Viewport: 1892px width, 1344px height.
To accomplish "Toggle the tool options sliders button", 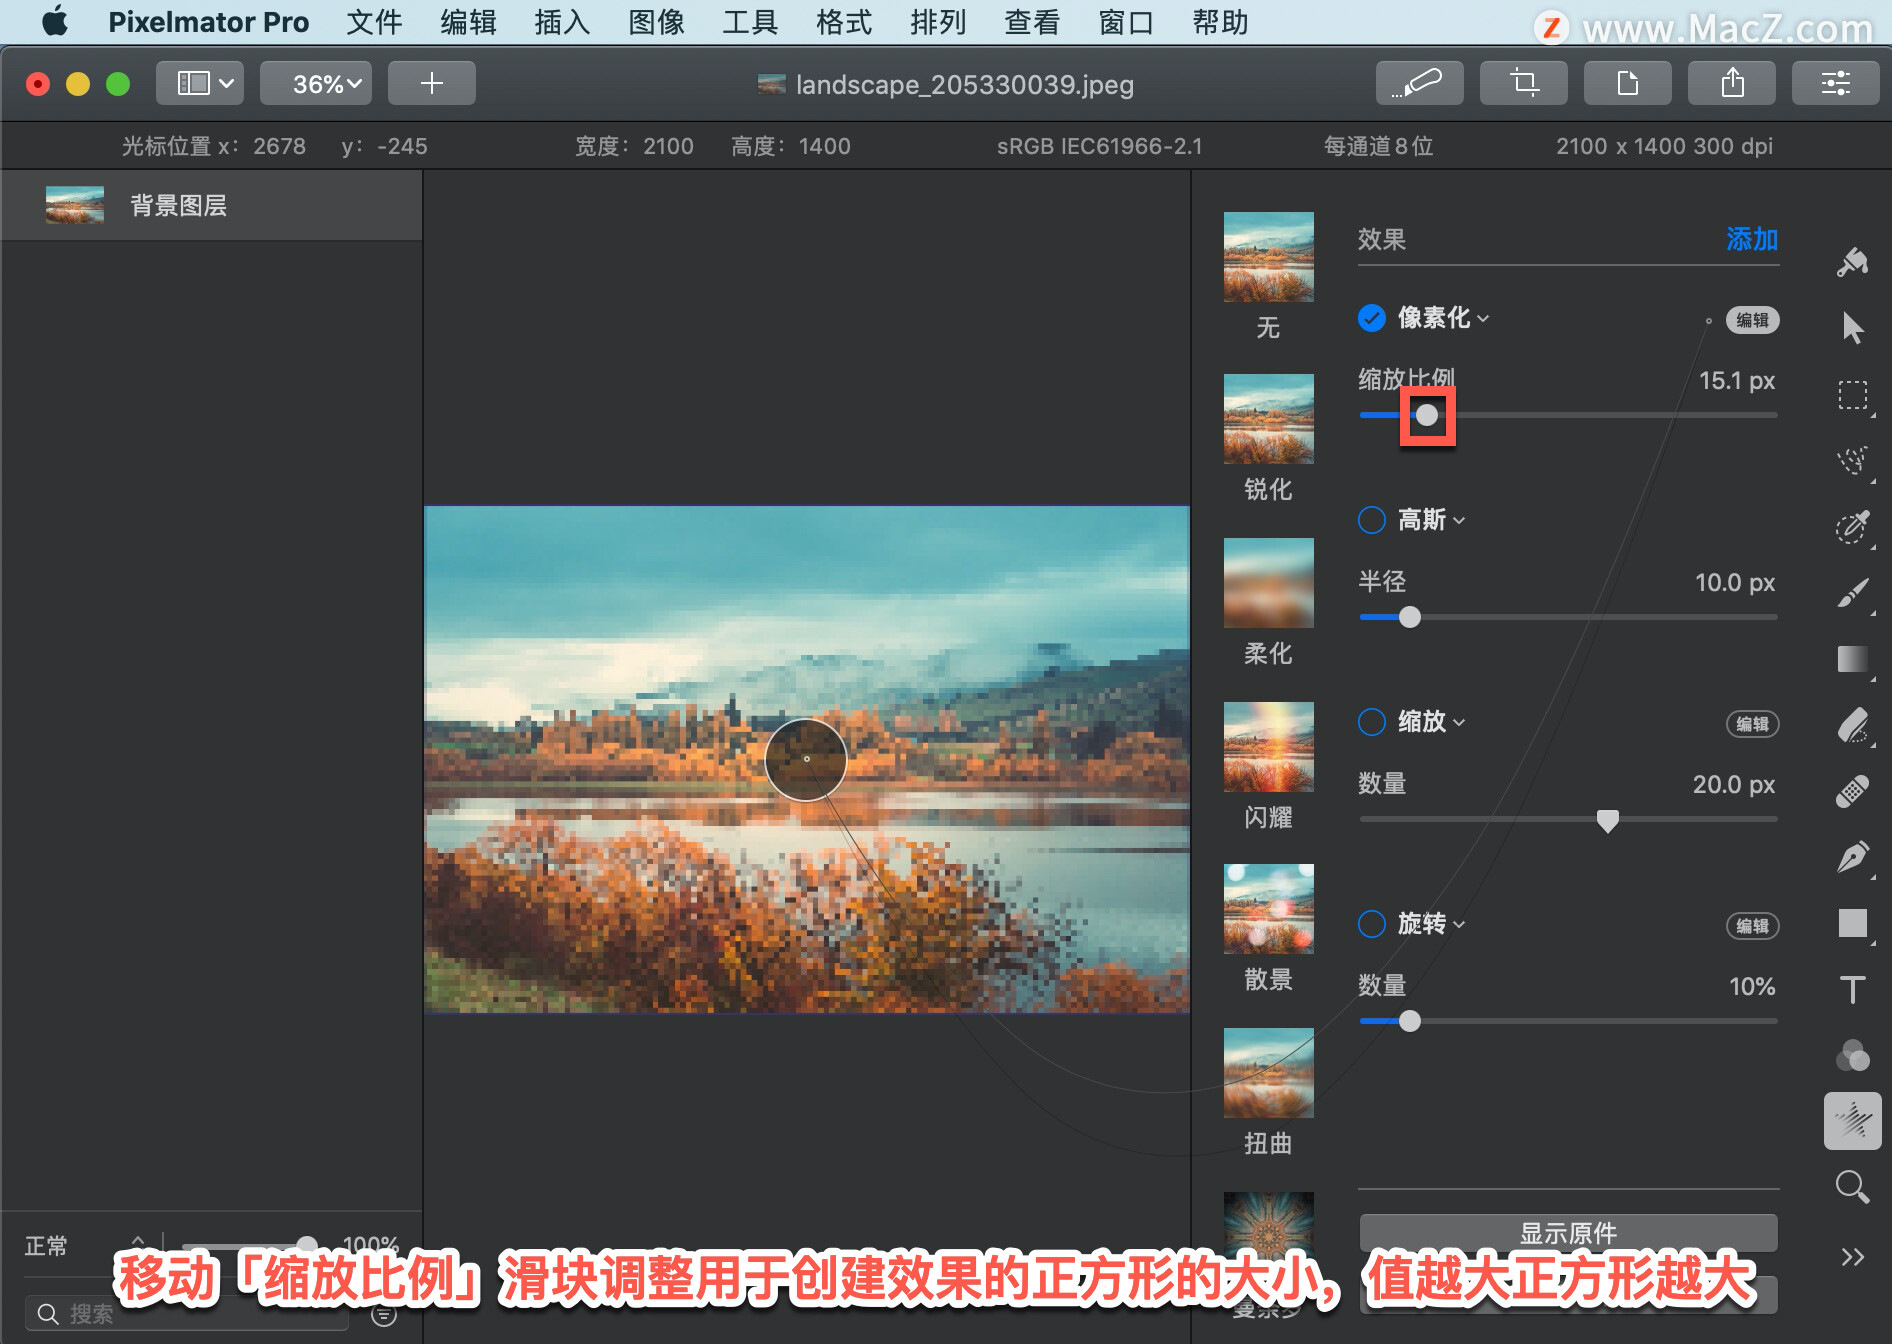I will tap(1835, 83).
